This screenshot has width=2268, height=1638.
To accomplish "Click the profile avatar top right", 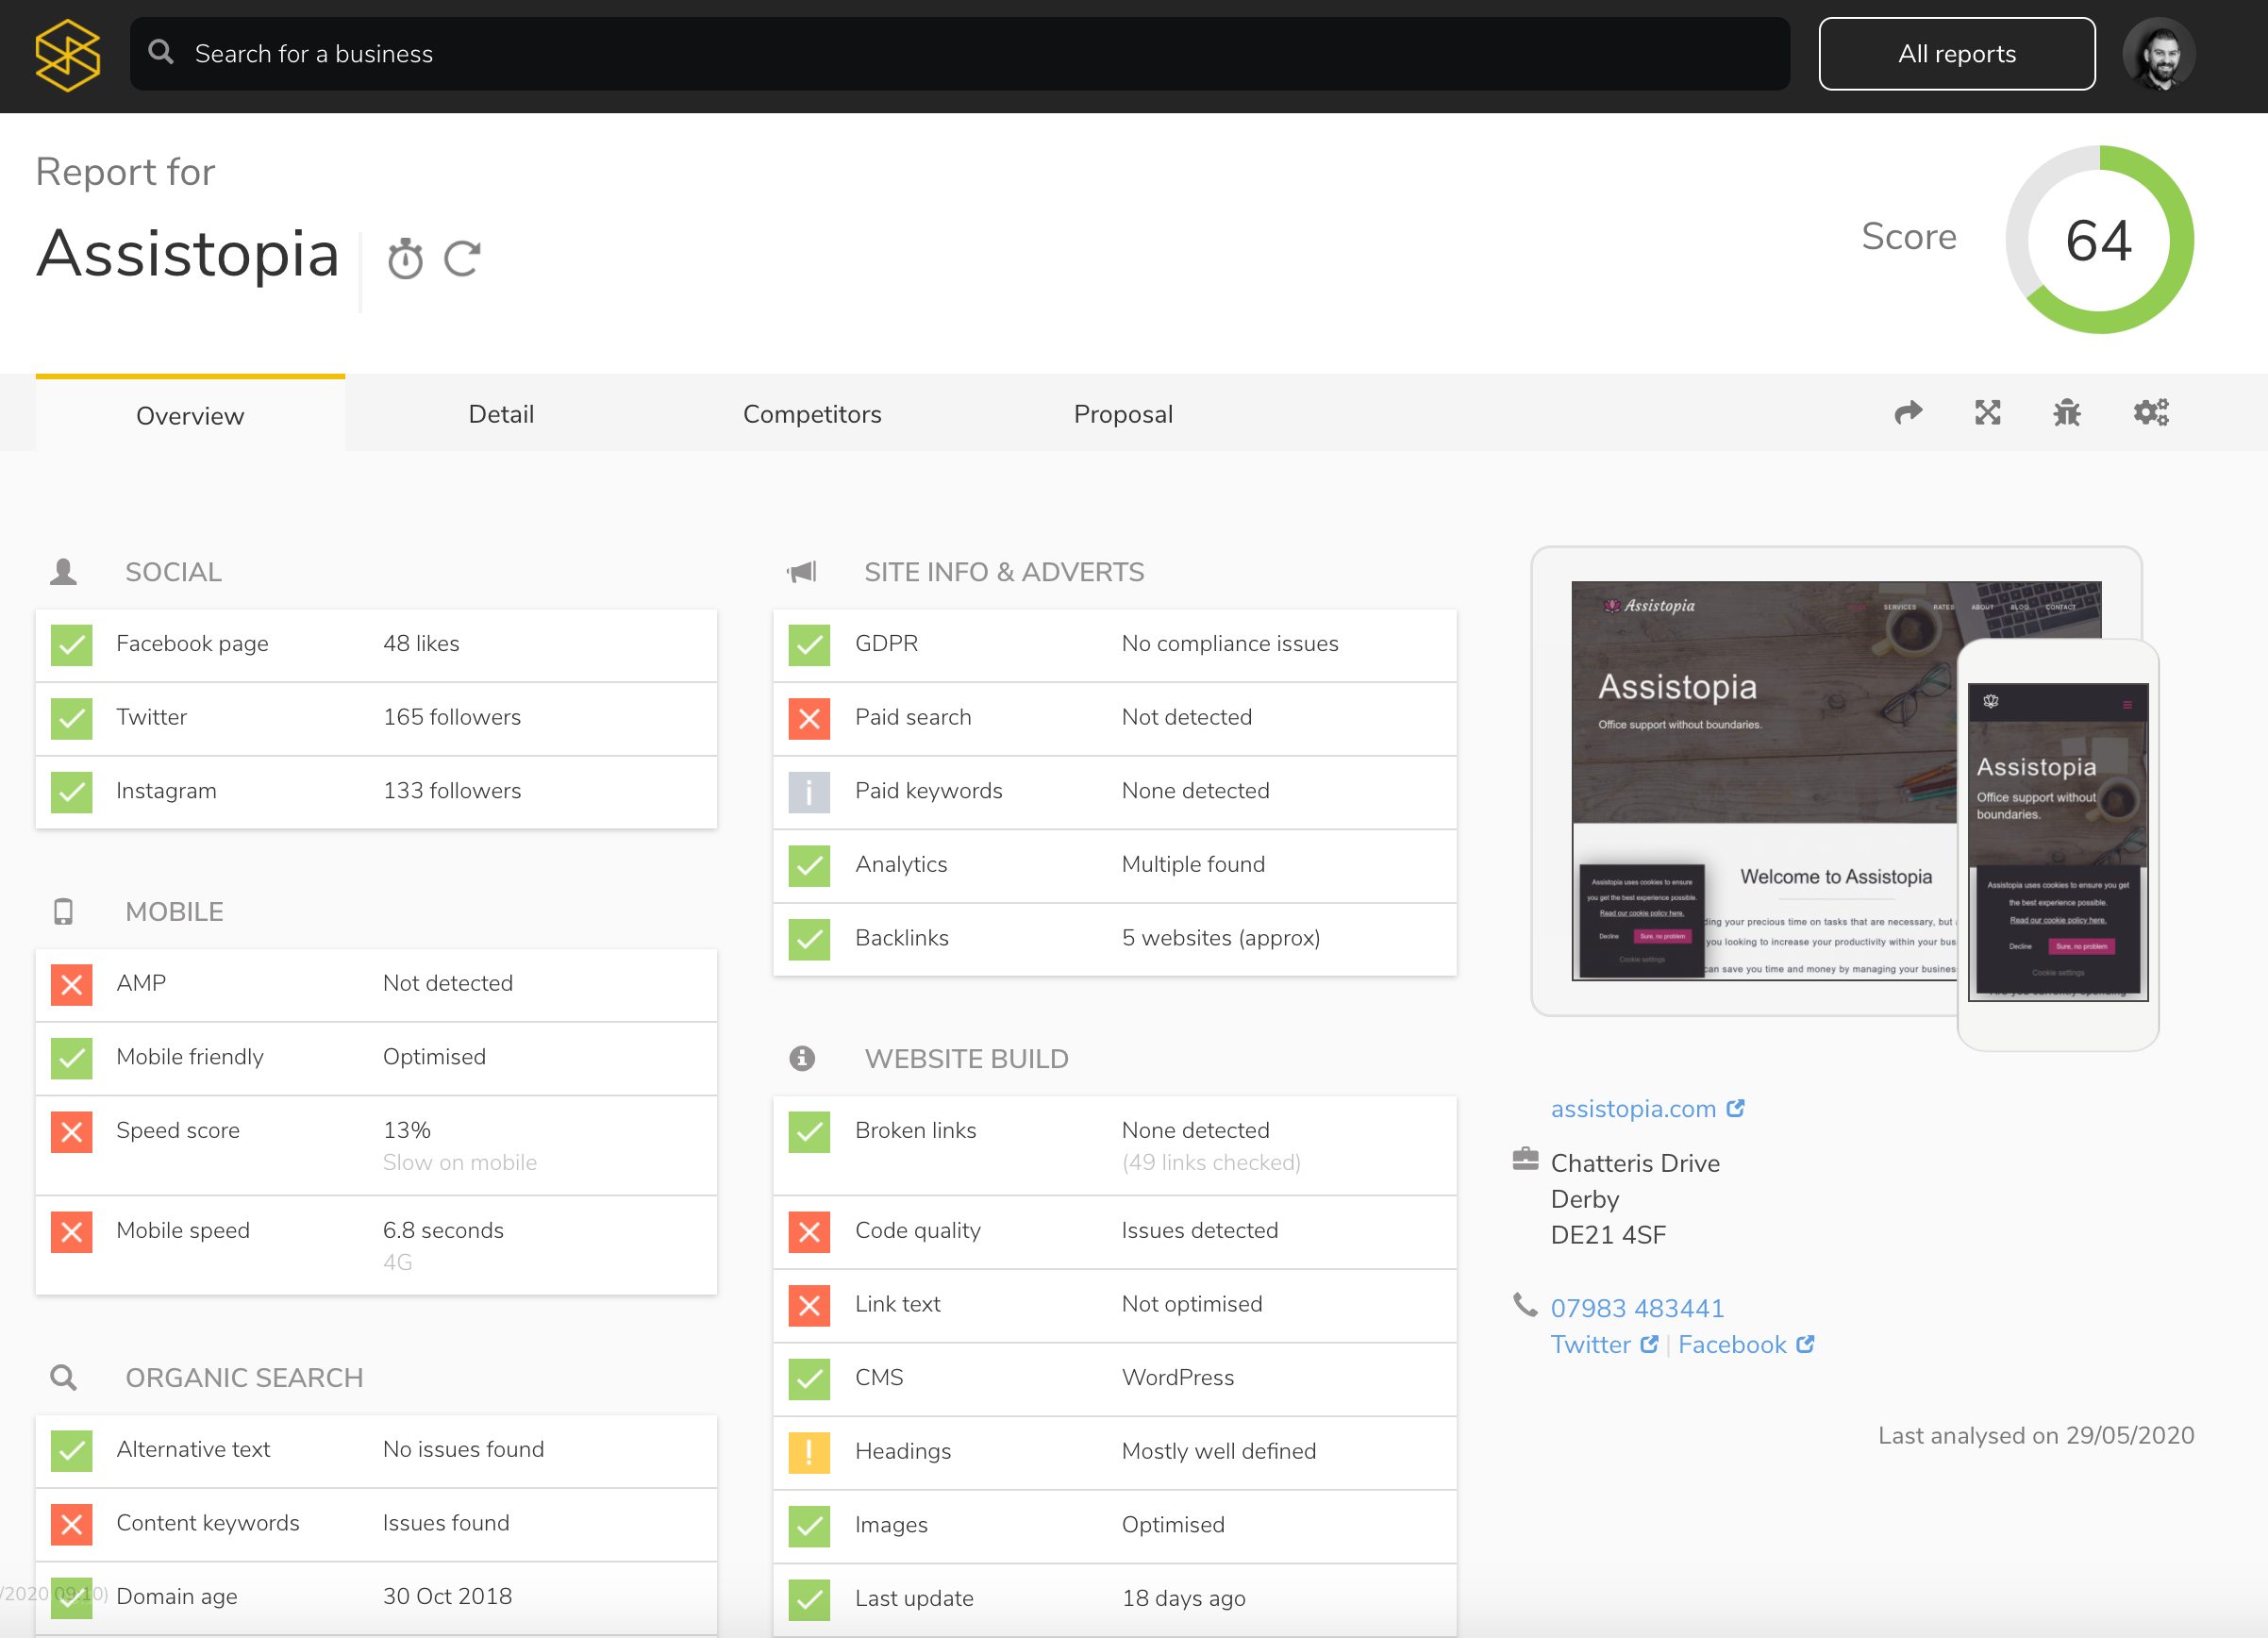I will (x=2159, y=54).
